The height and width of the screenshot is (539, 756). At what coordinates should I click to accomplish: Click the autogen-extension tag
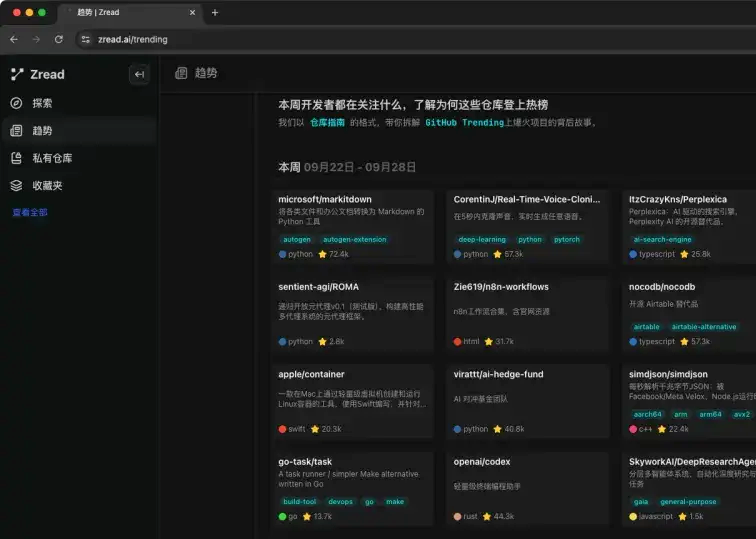354,240
